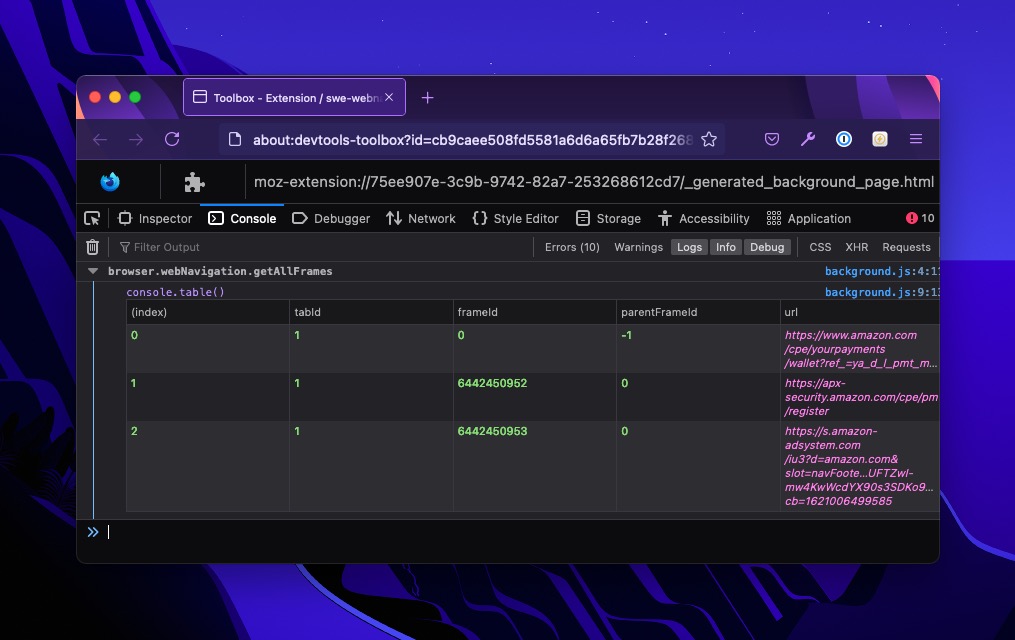The image size is (1015, 640).
Task: Select parentFrameId value -1
Action: point(626,335)
